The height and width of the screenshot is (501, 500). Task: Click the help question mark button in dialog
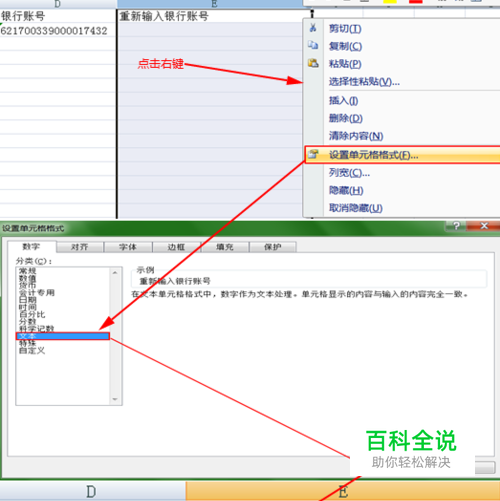tap(456, 226)
